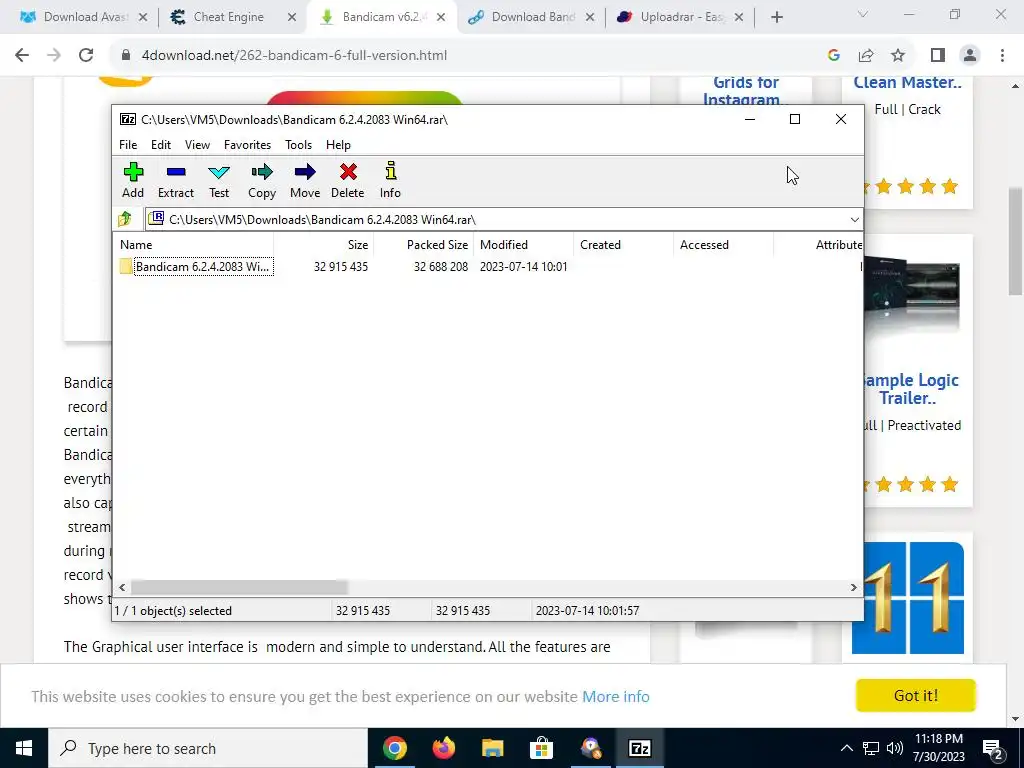Open the View menu
Screen dimensions: 1024x768
[197, 145]
